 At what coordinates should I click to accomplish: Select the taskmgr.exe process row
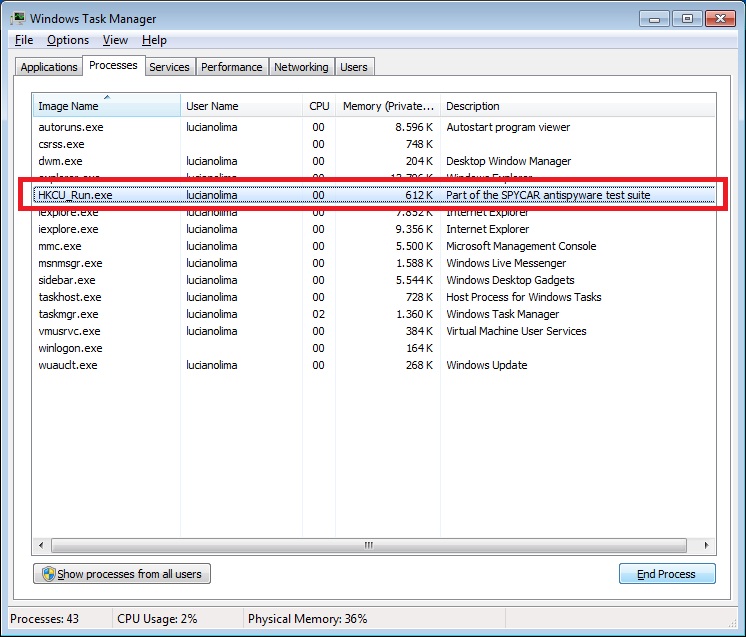(374, 314)
